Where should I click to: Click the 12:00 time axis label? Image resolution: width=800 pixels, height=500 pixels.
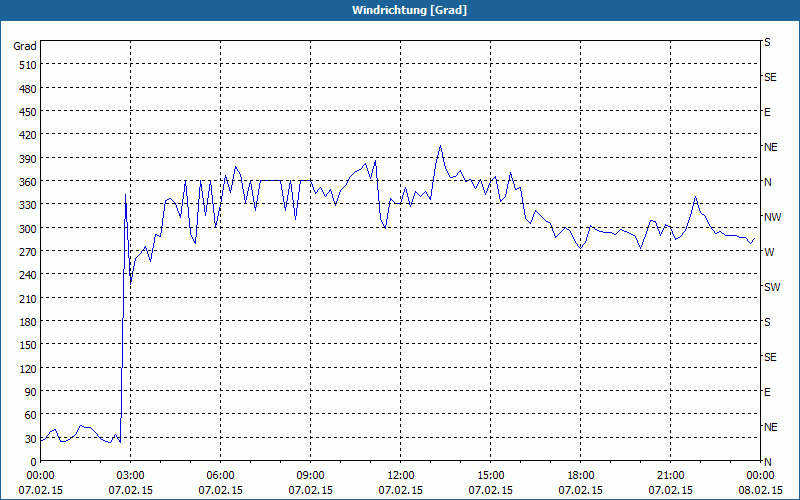pyautogui.click(x=401, y=476)
